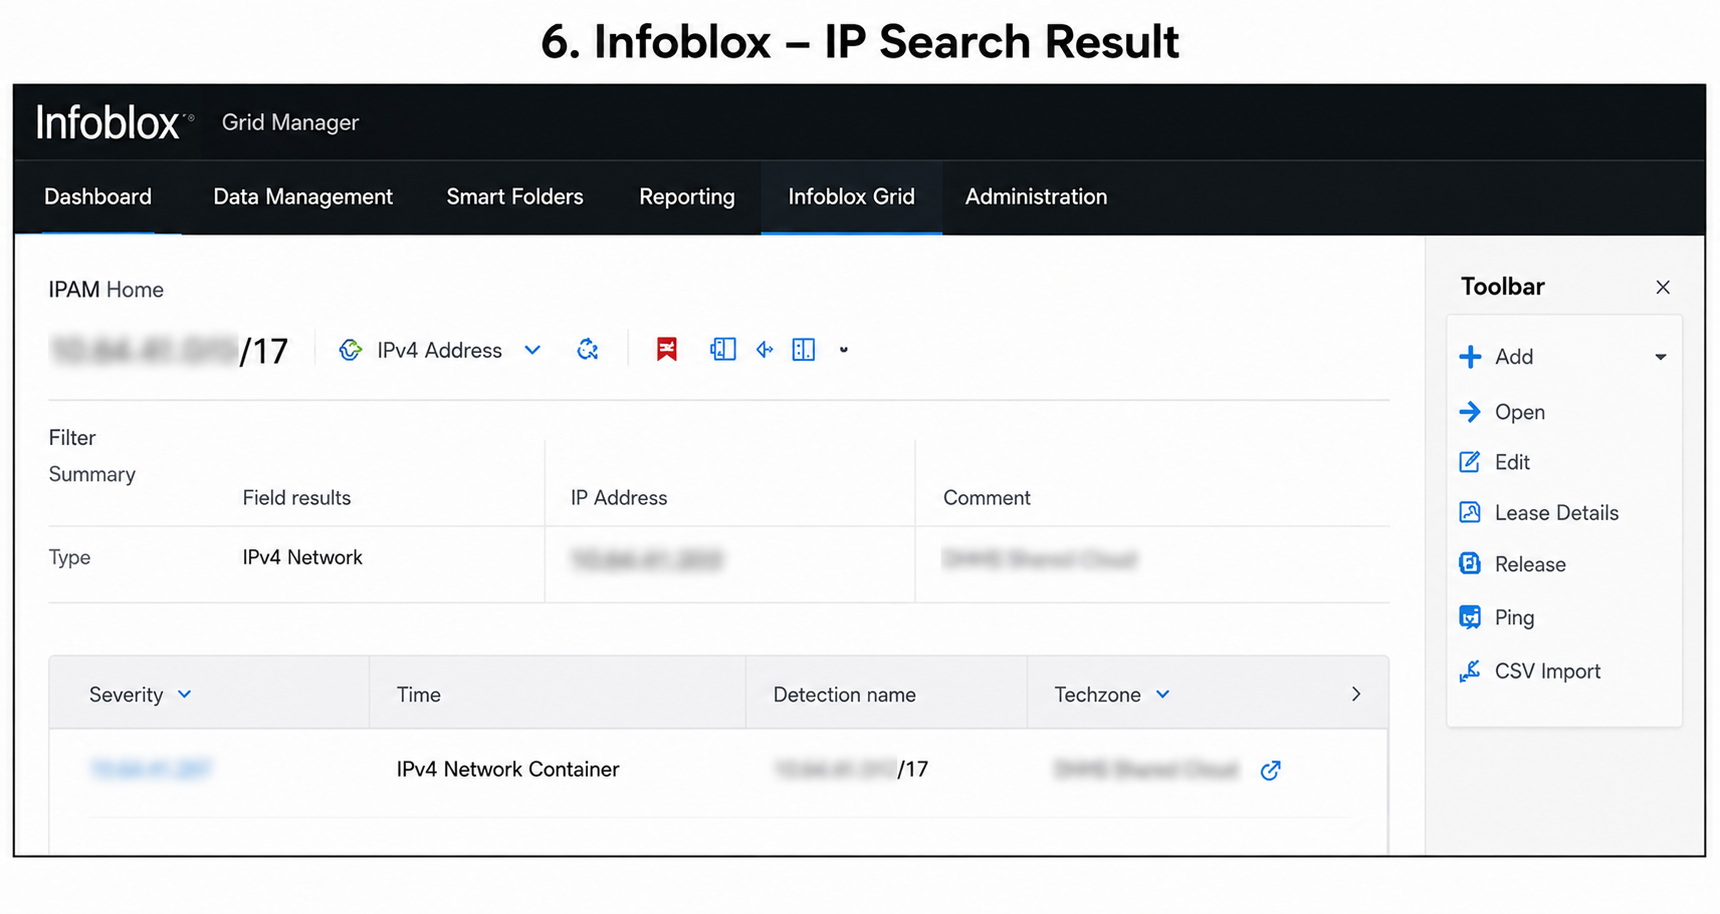1720x914 pixels.
Task: Click the split columns view icon
Action: (803, 349)
